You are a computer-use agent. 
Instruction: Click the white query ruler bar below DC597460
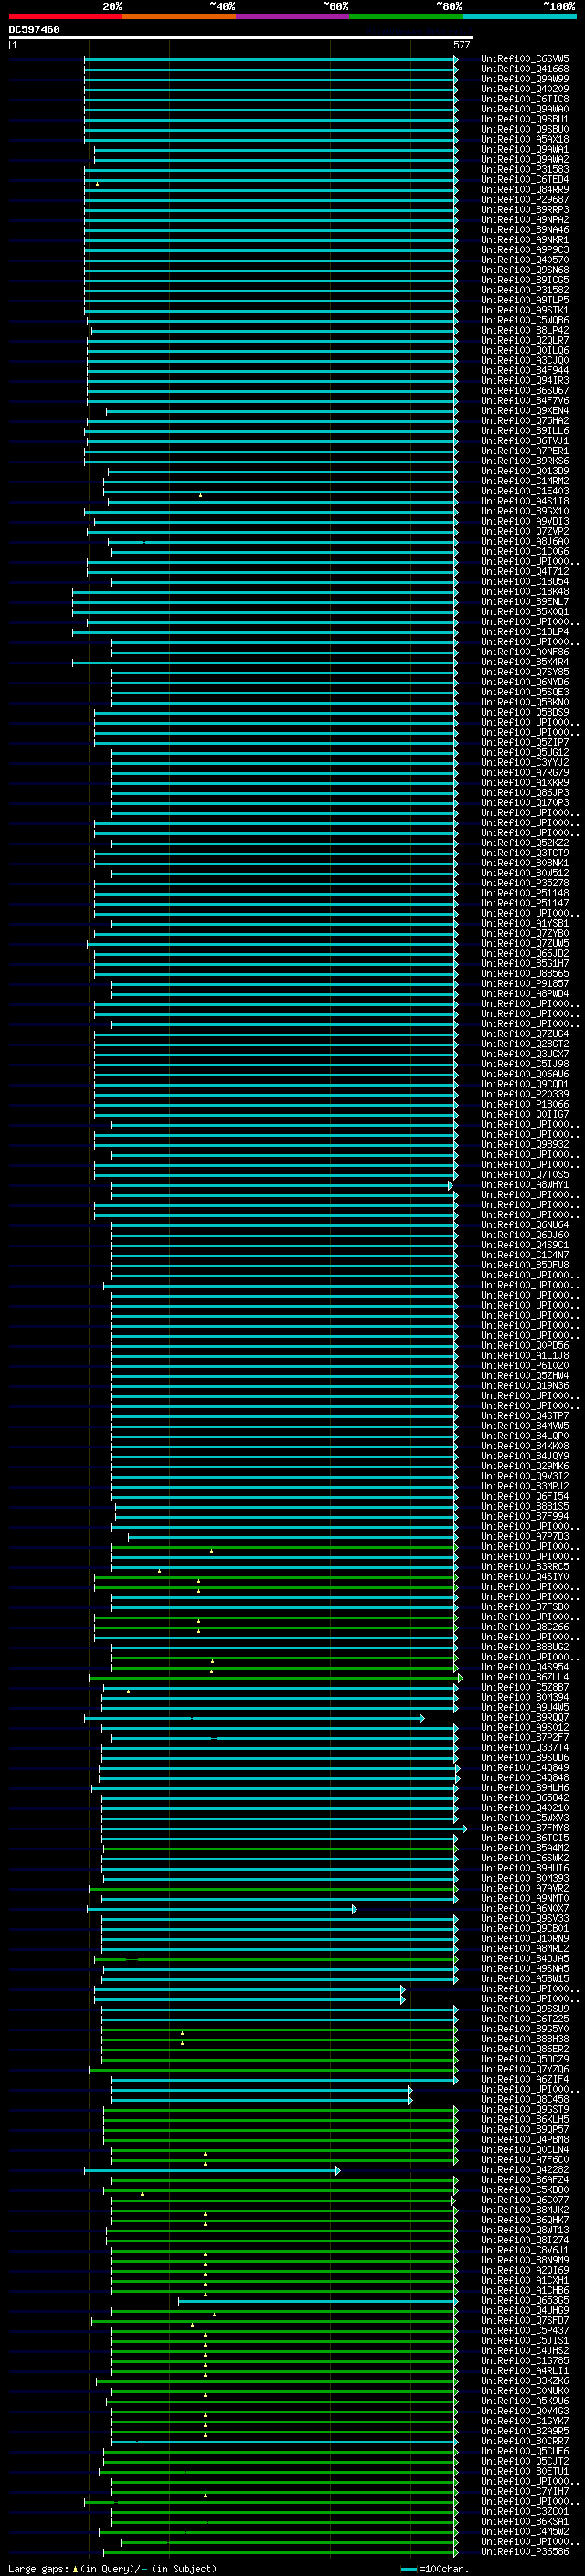(241, 37)
